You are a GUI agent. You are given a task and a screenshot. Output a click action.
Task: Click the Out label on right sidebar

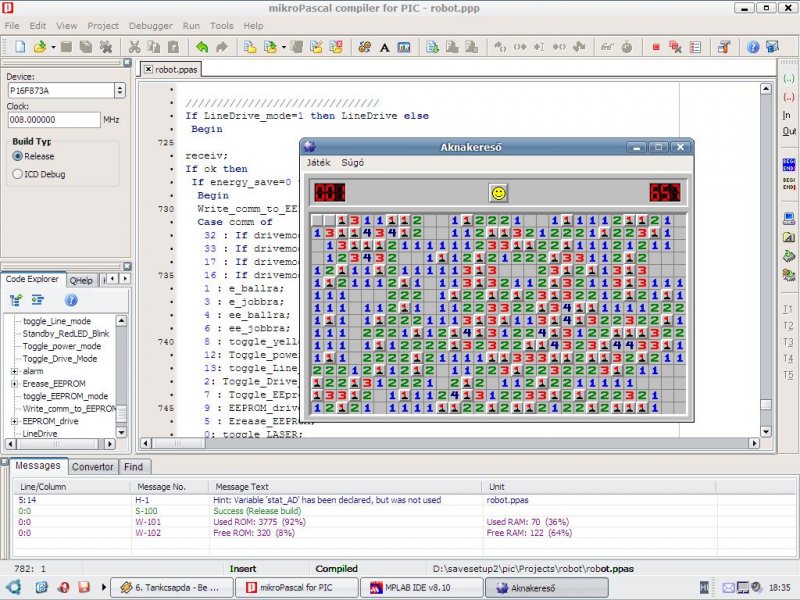point(789,131)
